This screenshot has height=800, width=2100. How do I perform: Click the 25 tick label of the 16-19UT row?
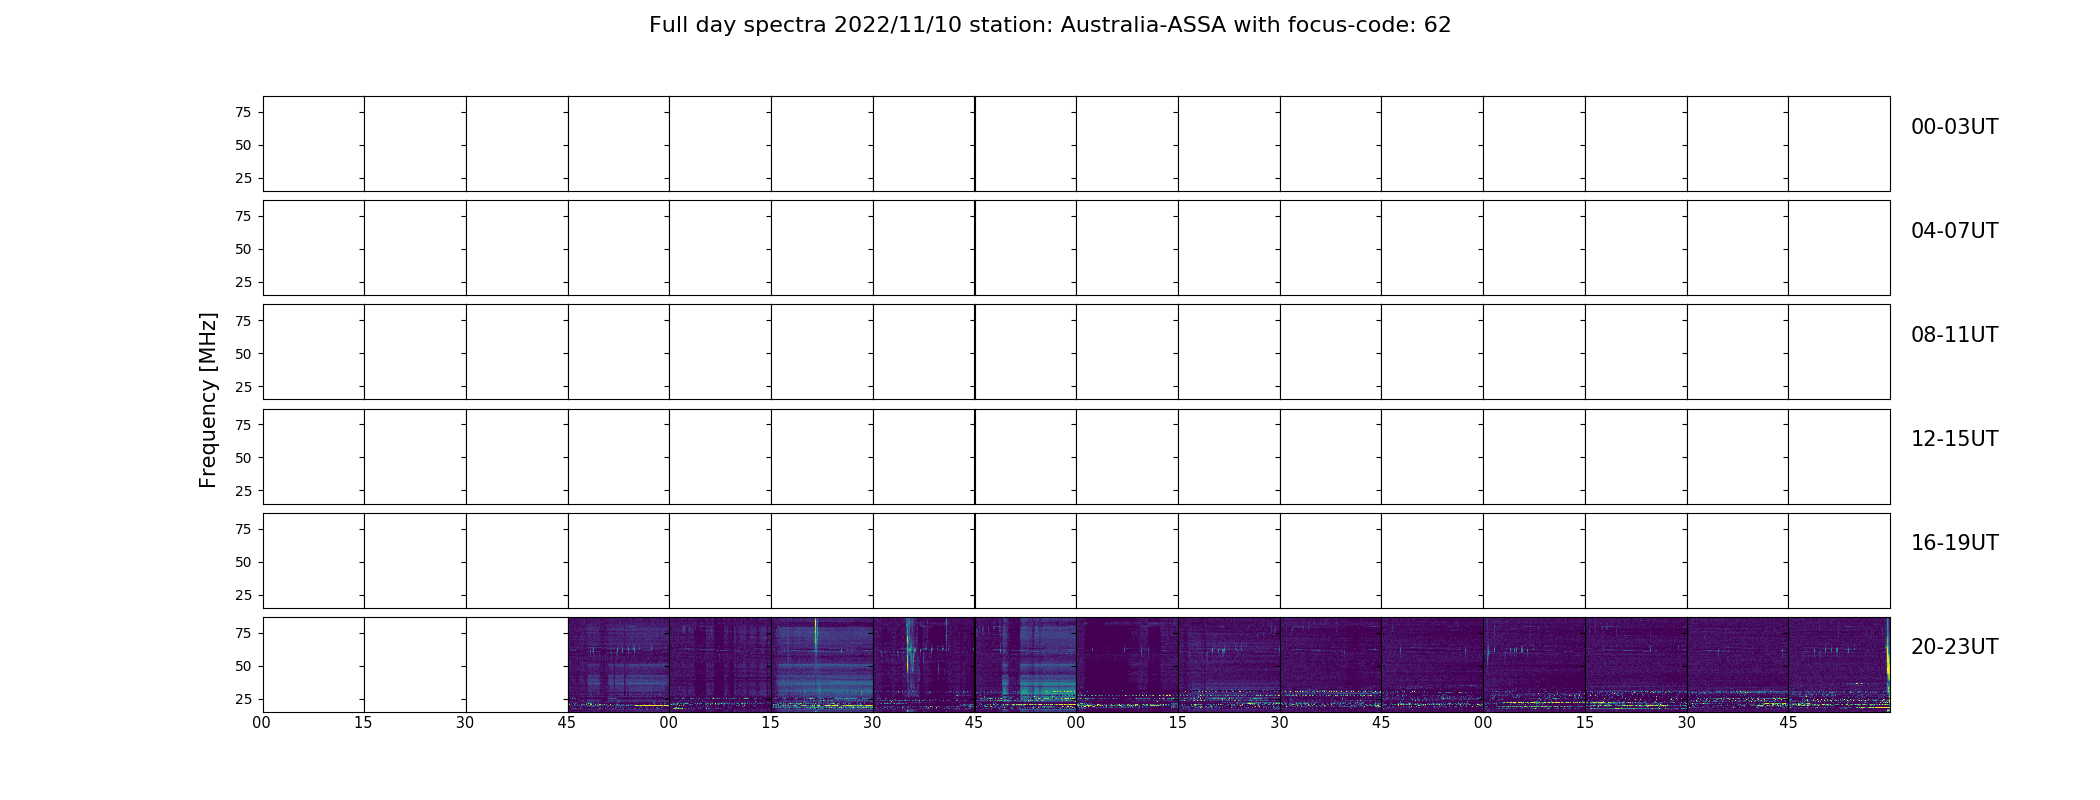[243, 595]
